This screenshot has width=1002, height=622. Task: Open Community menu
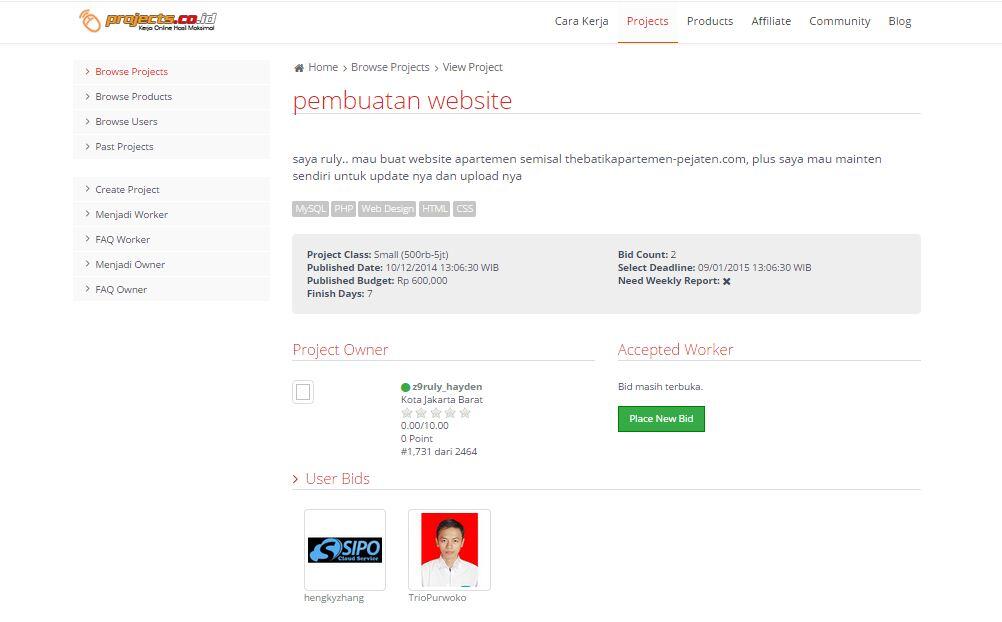(840, 21)
